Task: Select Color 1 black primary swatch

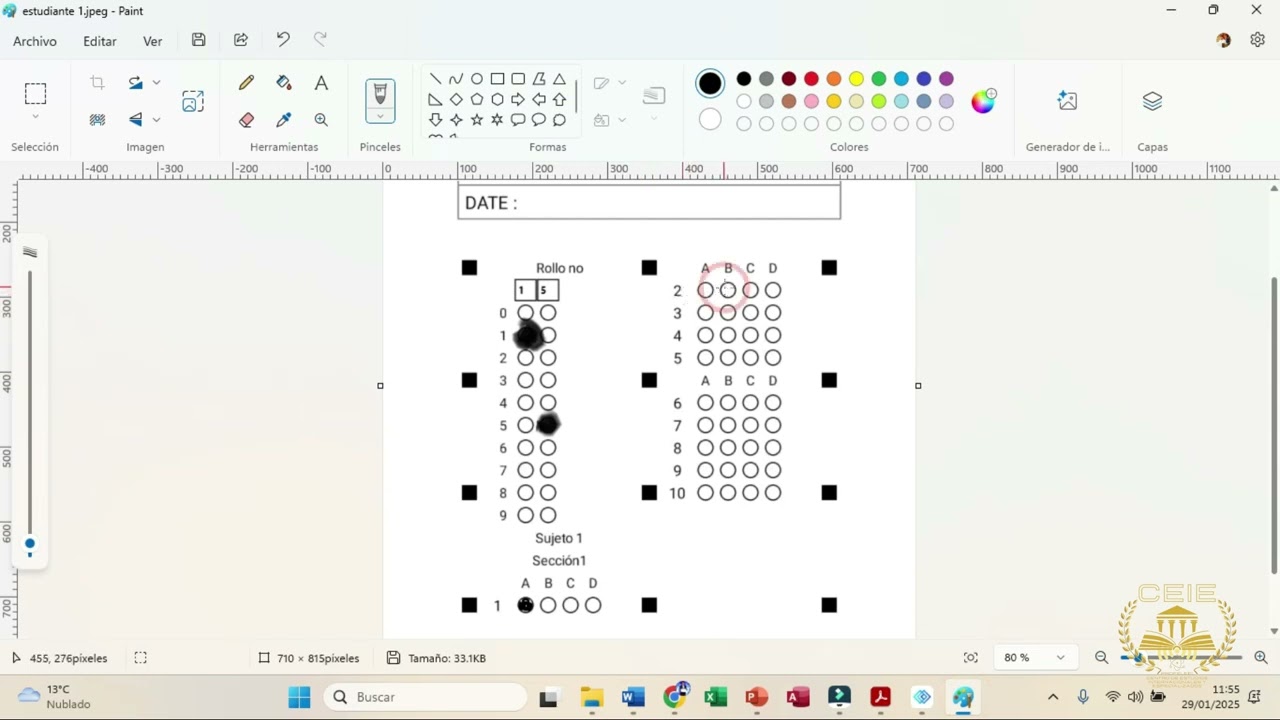Action: (x=710, y=84)
